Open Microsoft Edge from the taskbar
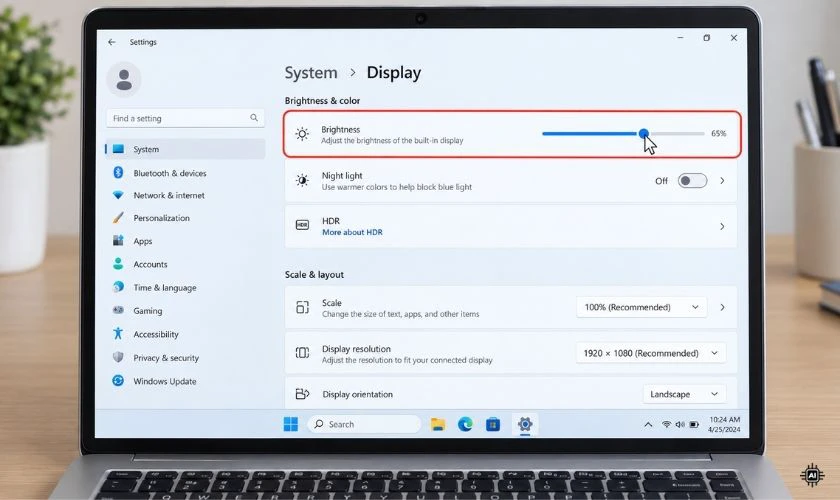Image resolution: width=840 pixels, height=500 pixels. (x=465, y=424)
